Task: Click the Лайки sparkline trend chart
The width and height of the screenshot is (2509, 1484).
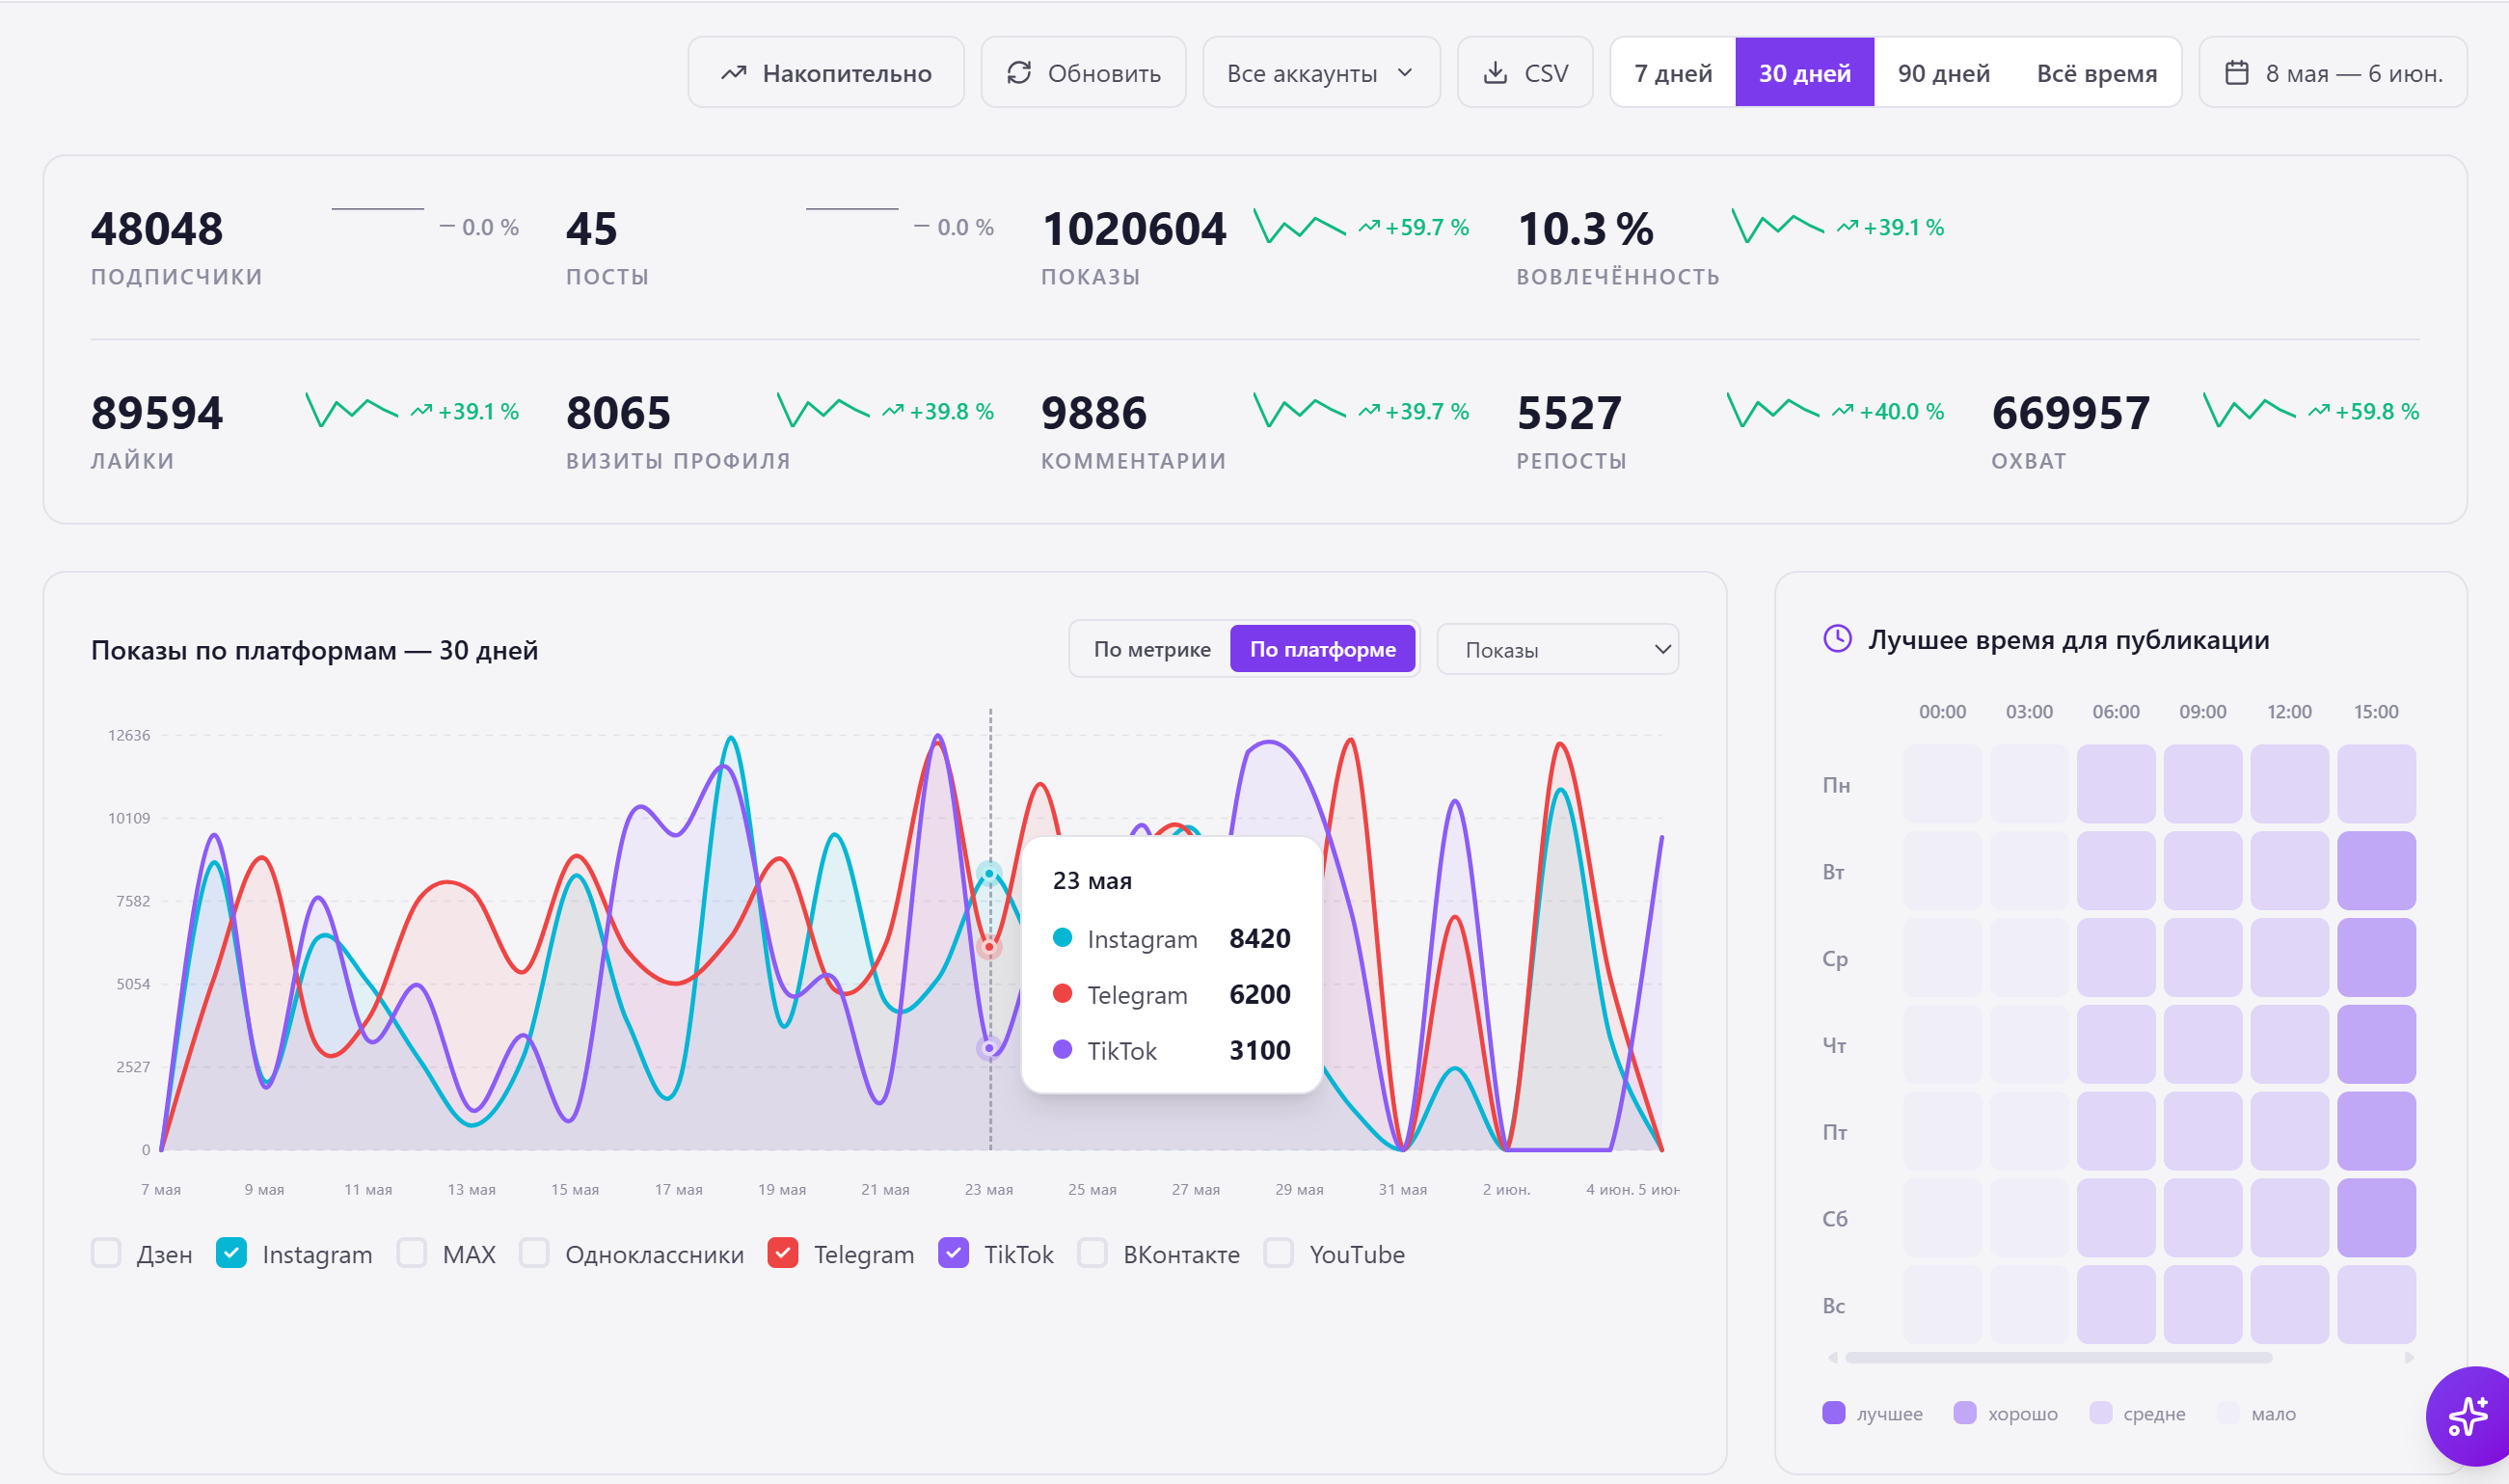Action: coord(352,411)
